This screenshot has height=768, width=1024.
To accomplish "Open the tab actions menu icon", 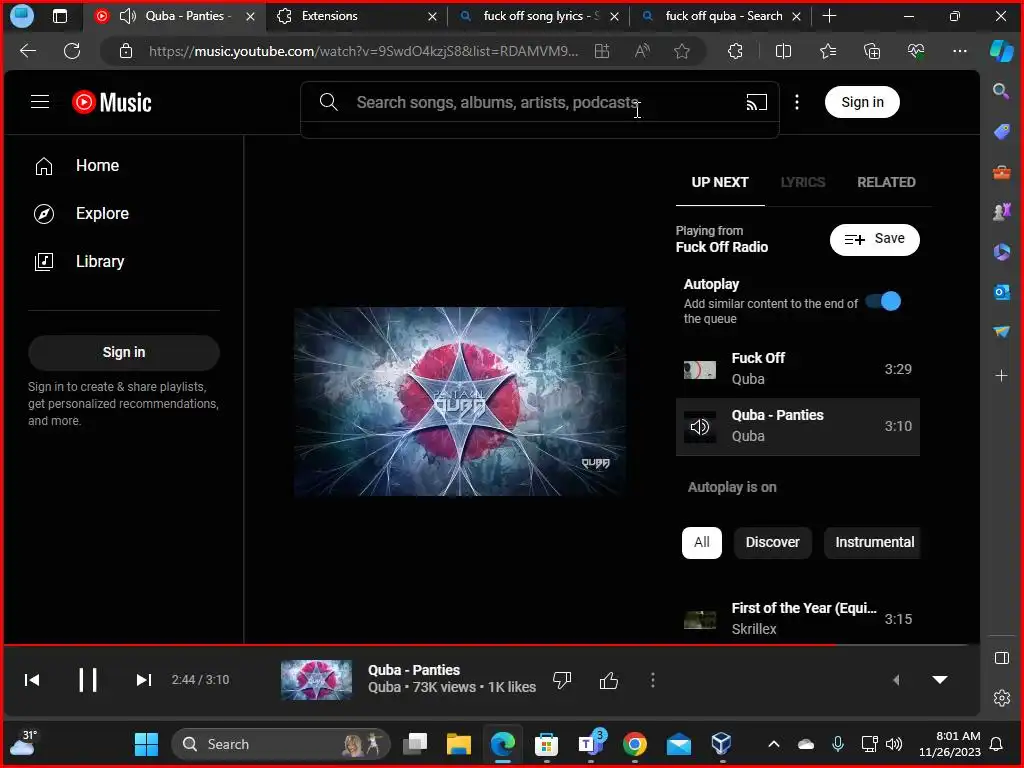I will tap(59, 16).
